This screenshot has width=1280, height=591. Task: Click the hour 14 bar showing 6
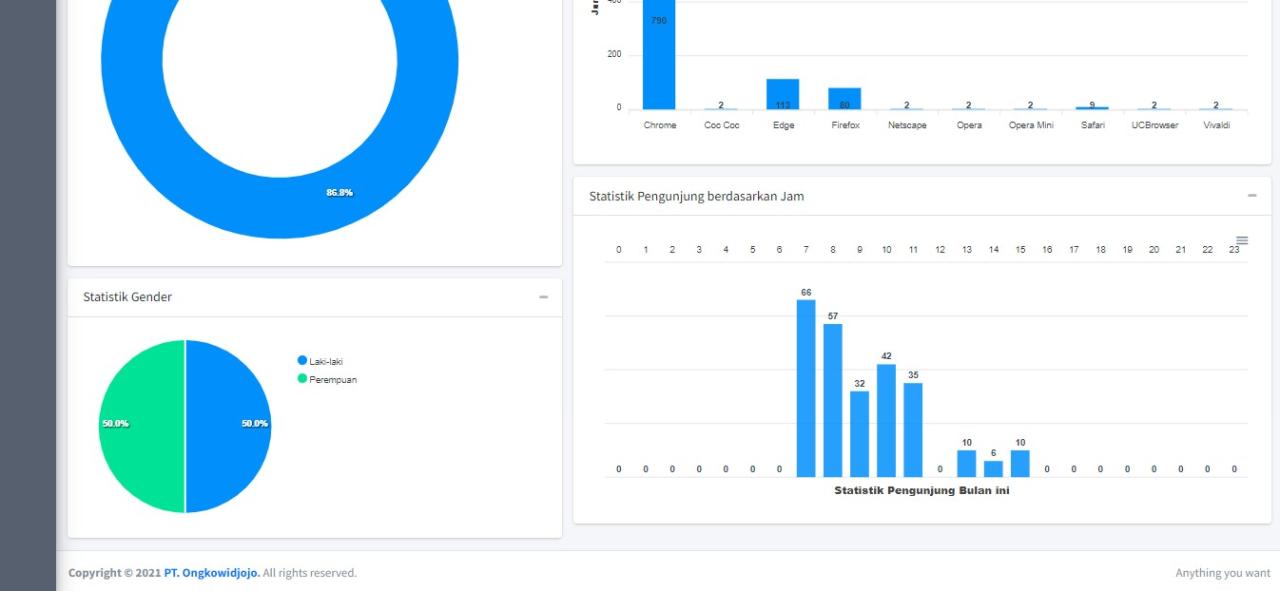(993, 469)
